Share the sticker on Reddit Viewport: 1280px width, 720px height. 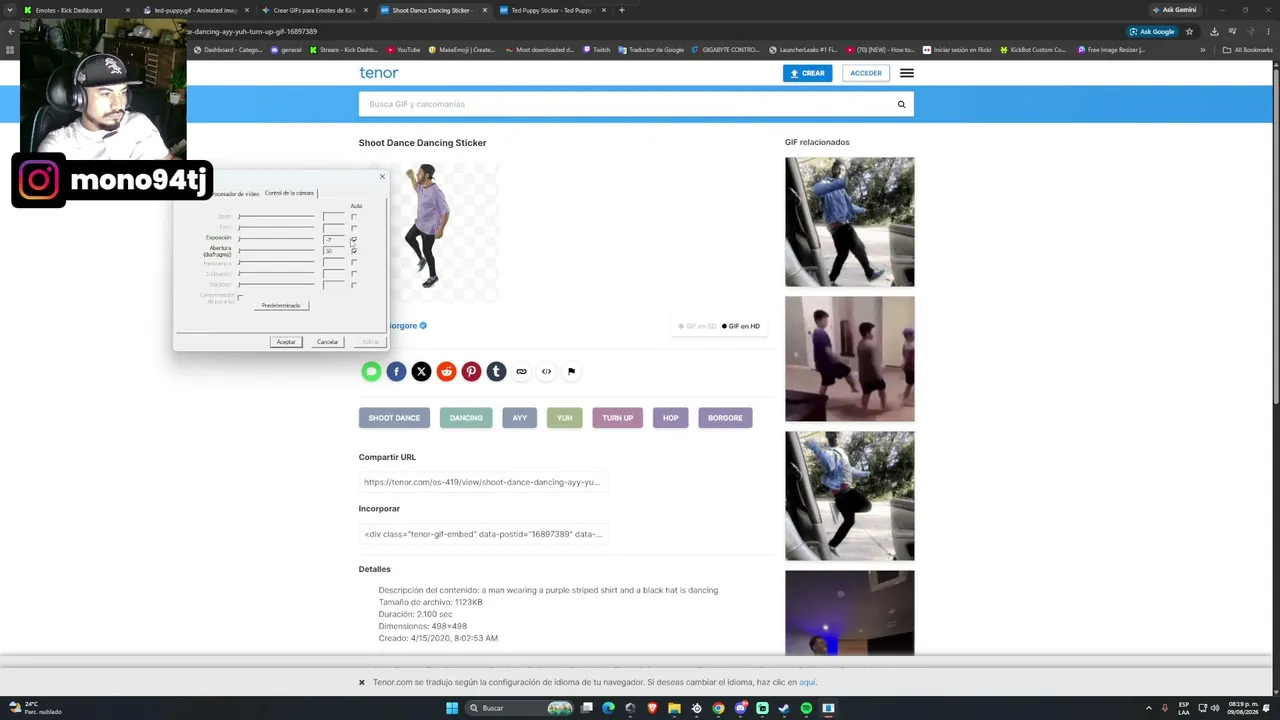pos(446,372)
